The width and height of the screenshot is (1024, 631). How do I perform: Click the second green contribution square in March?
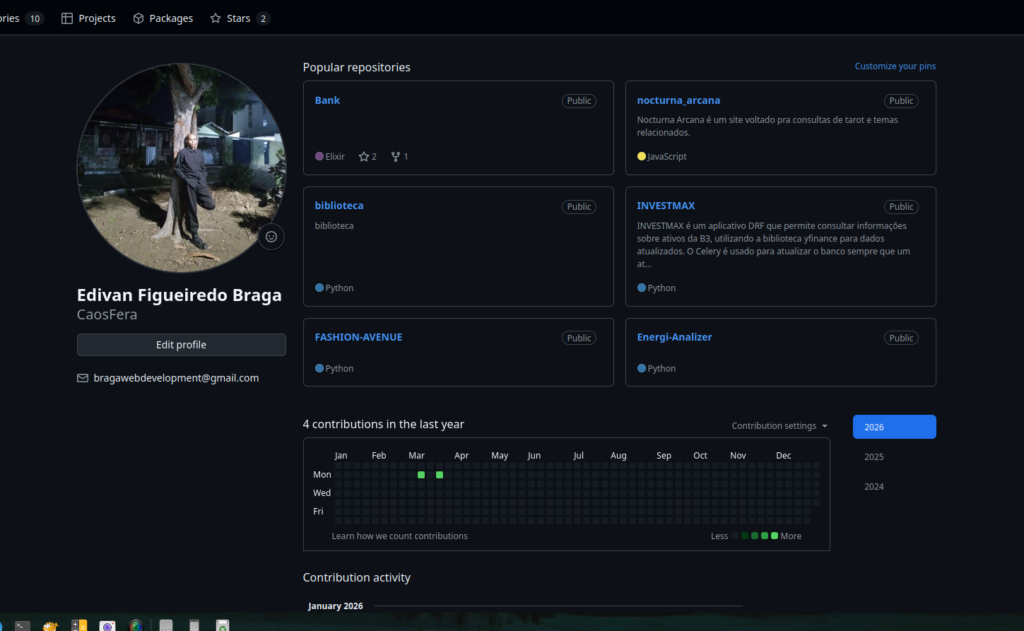440,475
